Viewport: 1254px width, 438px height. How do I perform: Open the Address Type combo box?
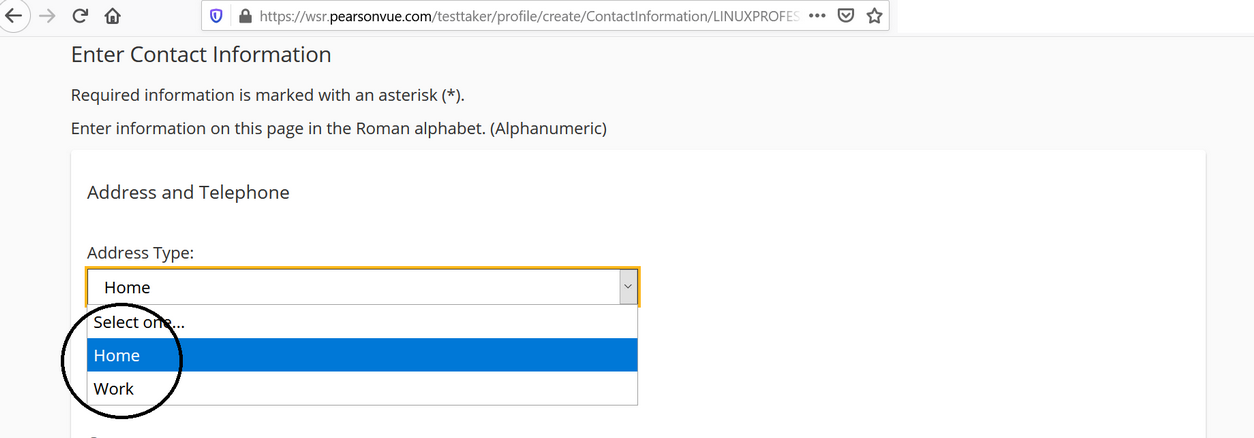(363, 287)
